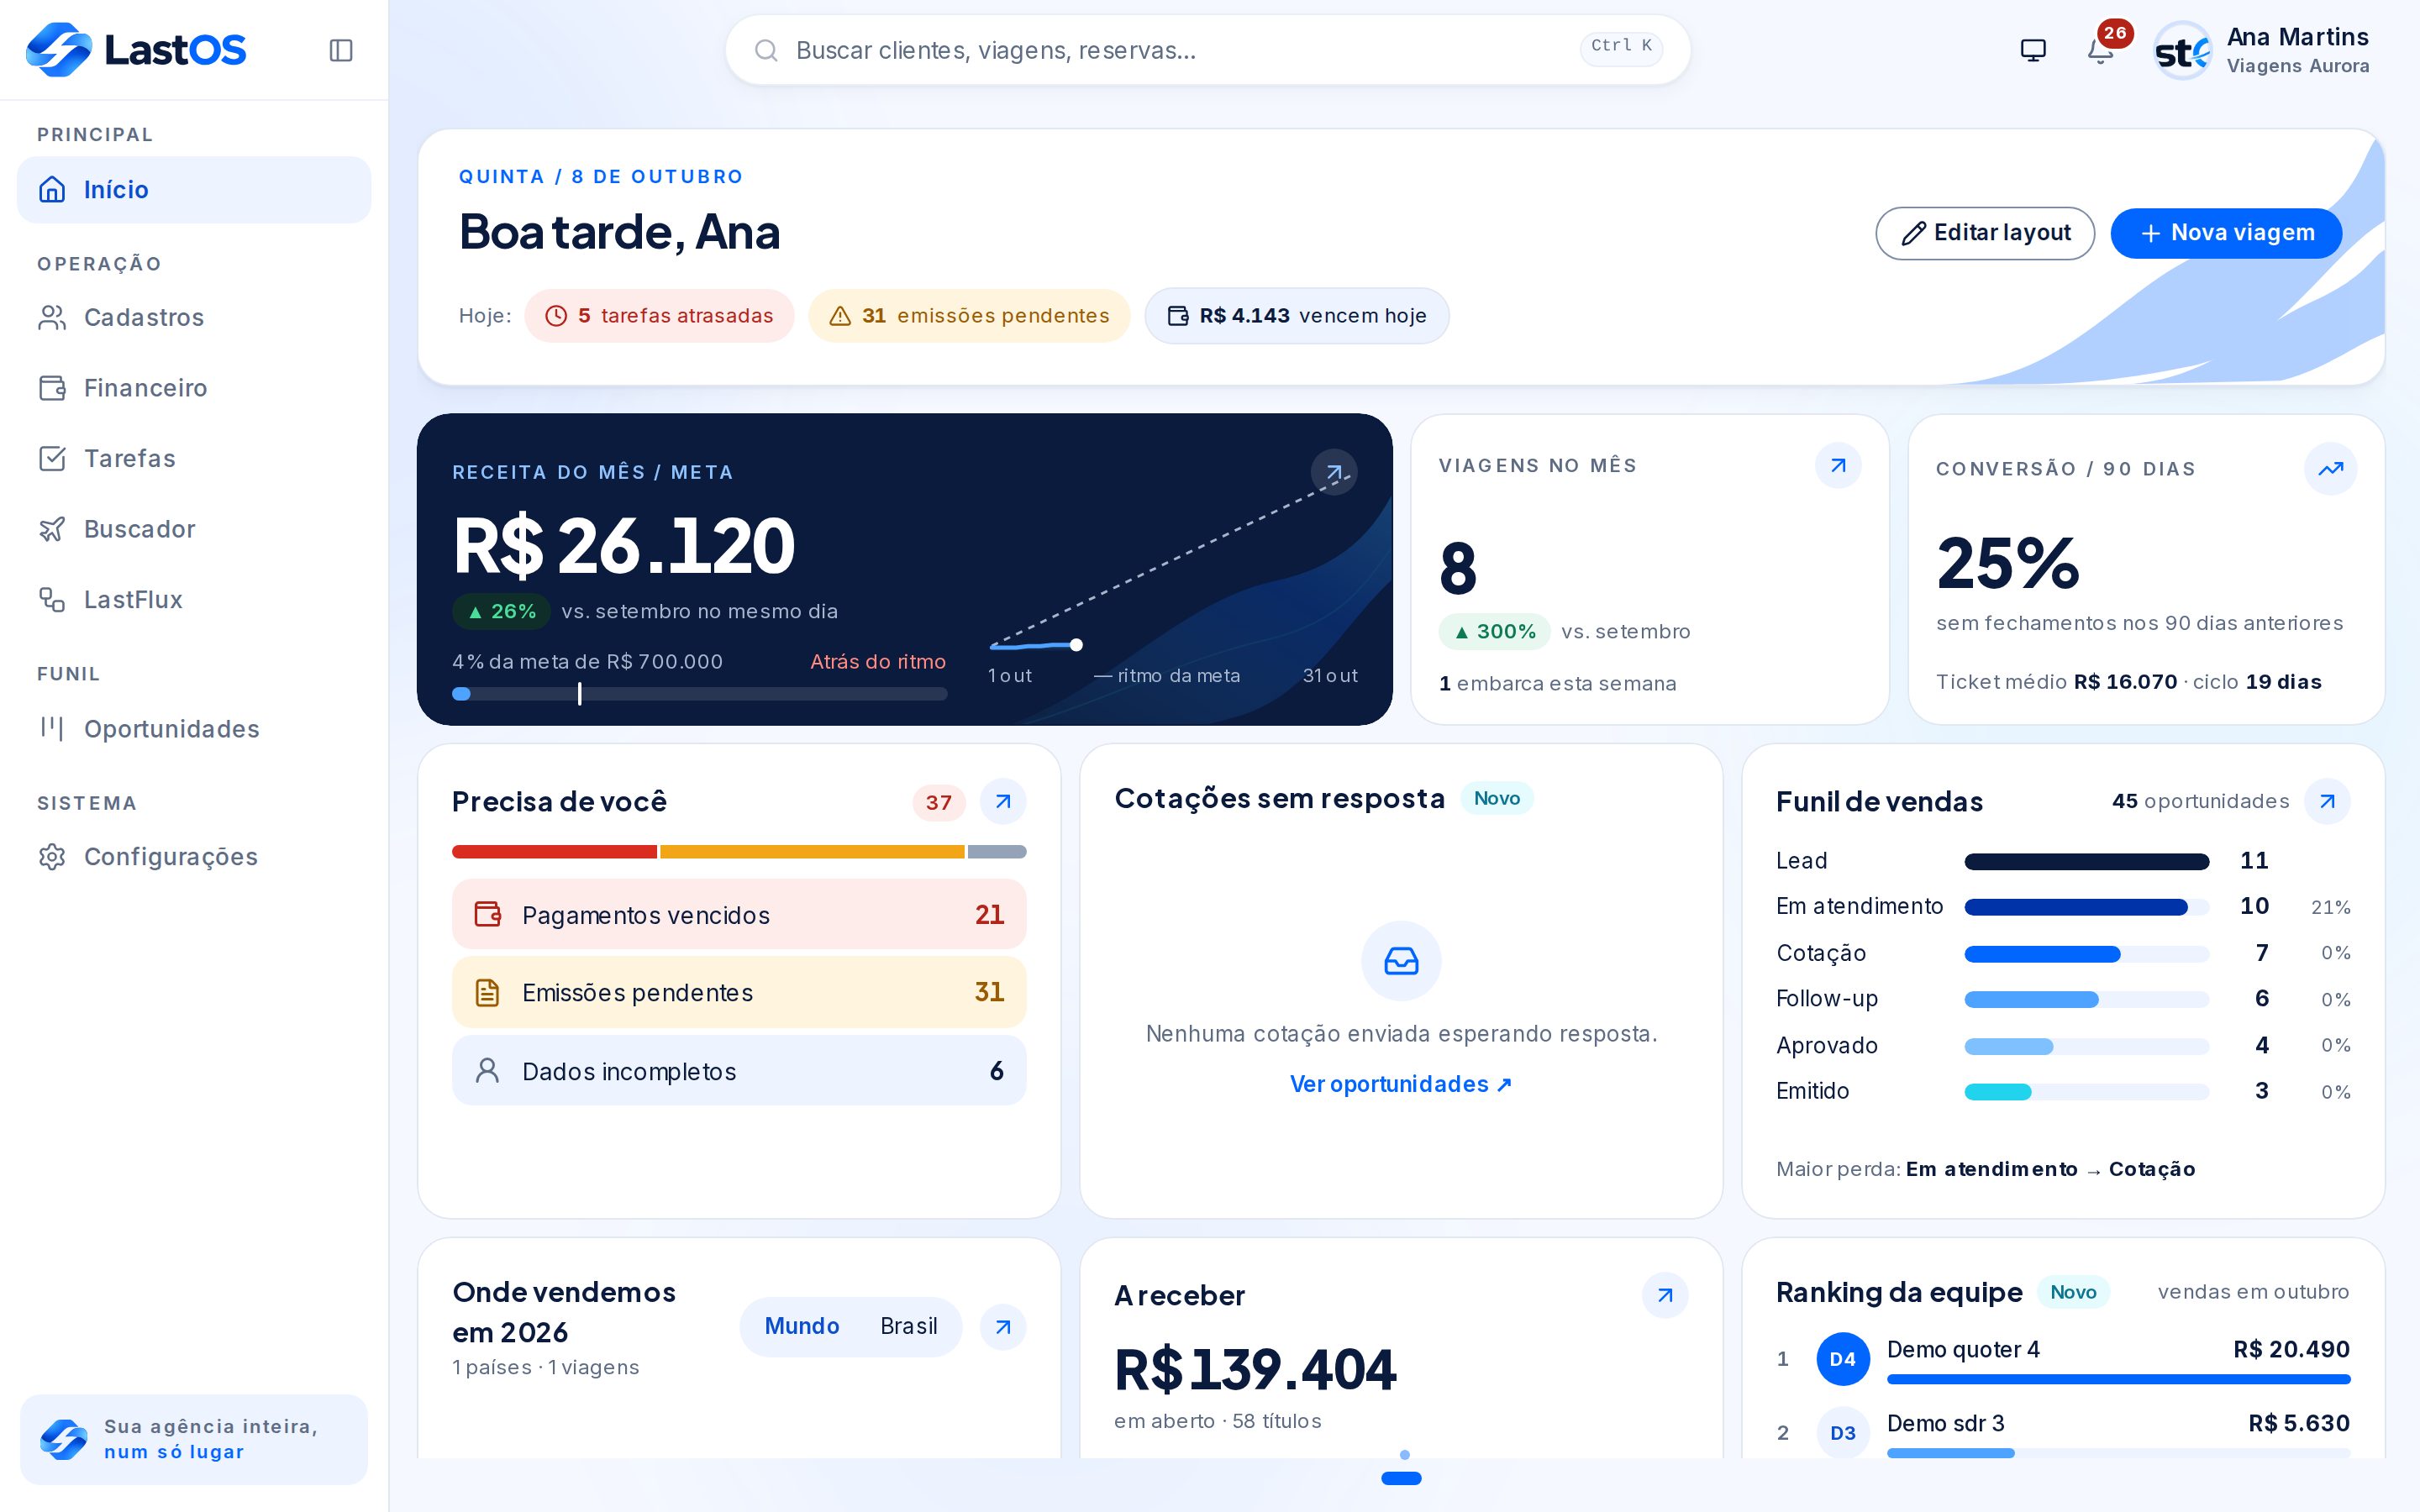Click R$ 4.143 vencem hoje chip

(x=1297, y=316)
